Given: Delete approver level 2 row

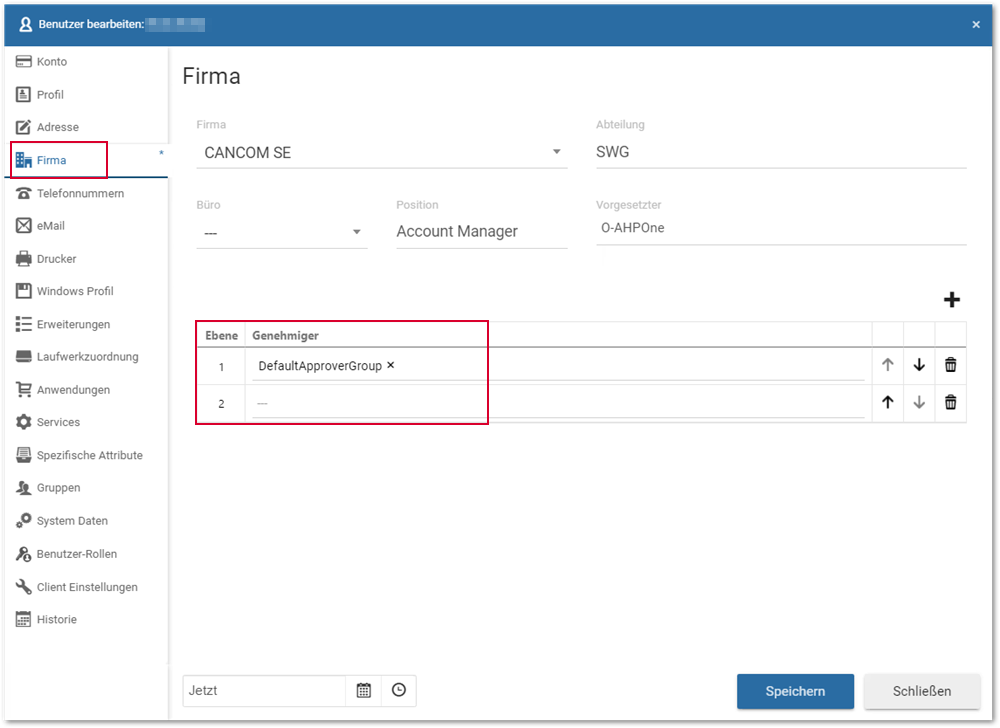Looking at the screenshot, I should click(x=950, y=402).
